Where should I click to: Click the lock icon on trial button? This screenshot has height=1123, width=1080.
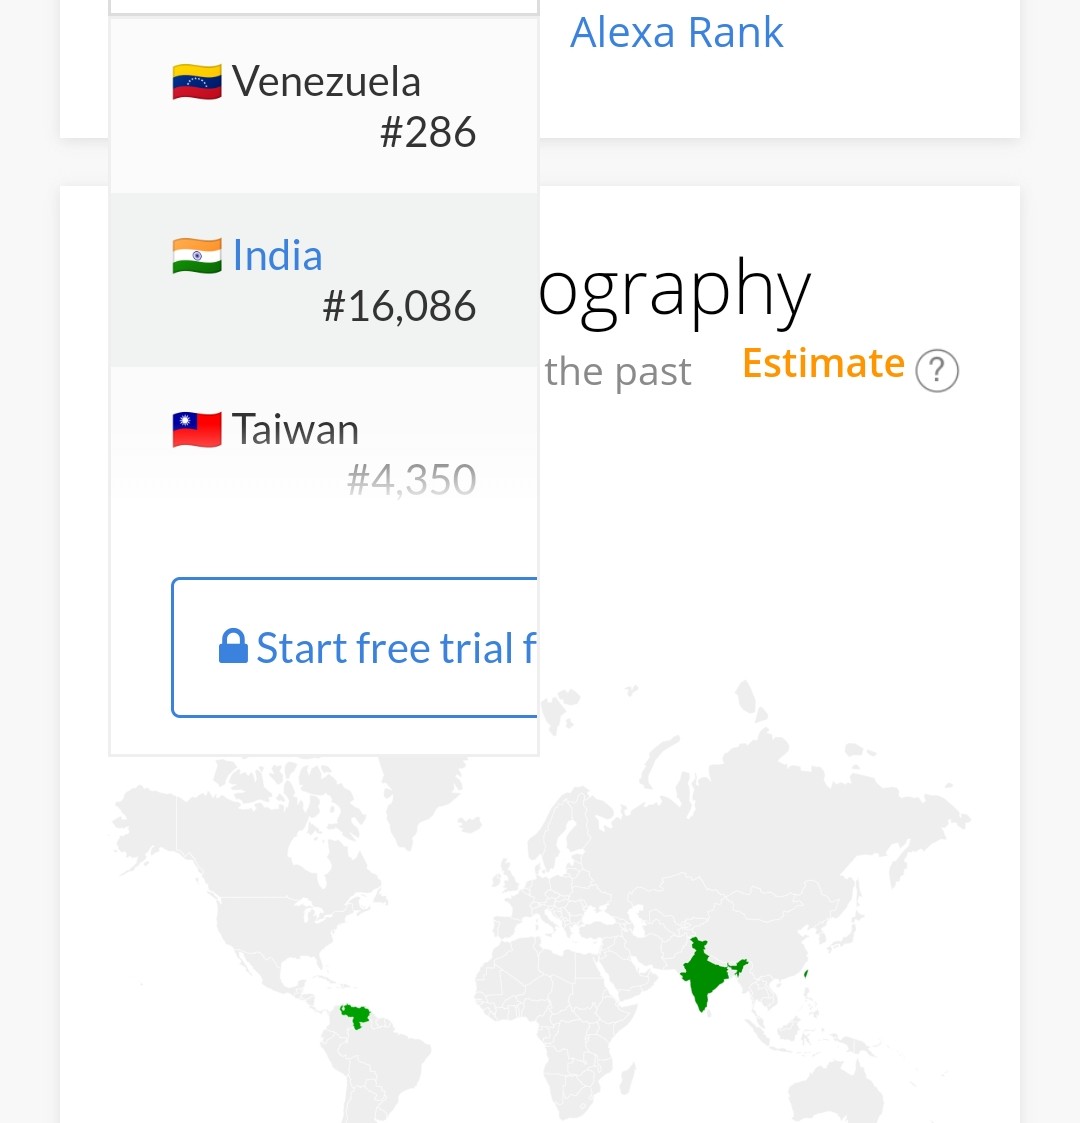point(233,647)
